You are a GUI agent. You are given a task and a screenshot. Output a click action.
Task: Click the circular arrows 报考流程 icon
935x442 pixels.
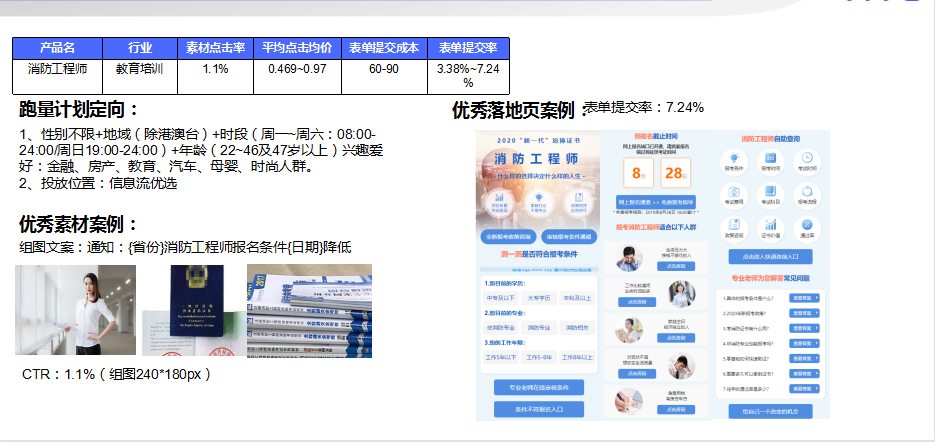(807, 196)
